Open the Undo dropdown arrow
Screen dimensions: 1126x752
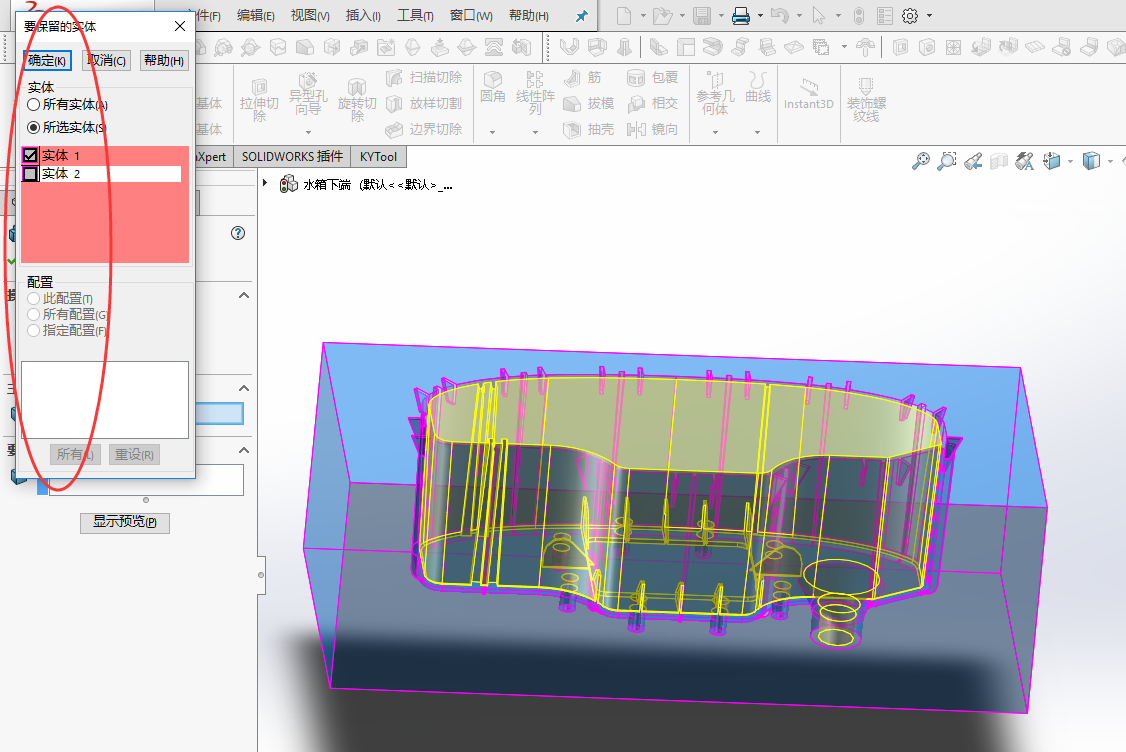tap(799, 15)
